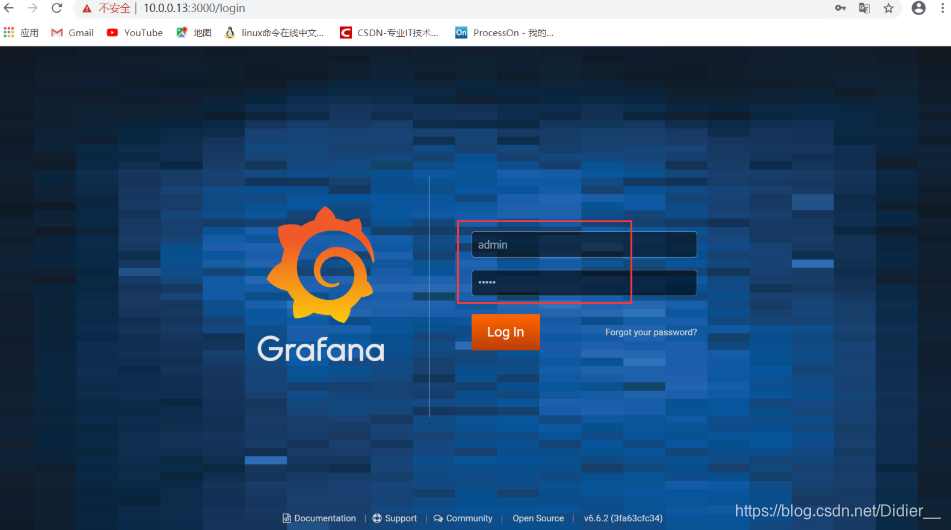Viewport: 951px width, 530px height.
Task: Reload the login page
Action: click(x=56, y=8)
